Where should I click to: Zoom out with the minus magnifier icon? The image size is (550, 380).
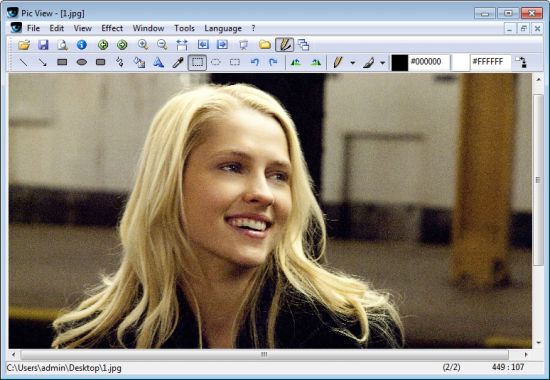coord(162,45)
